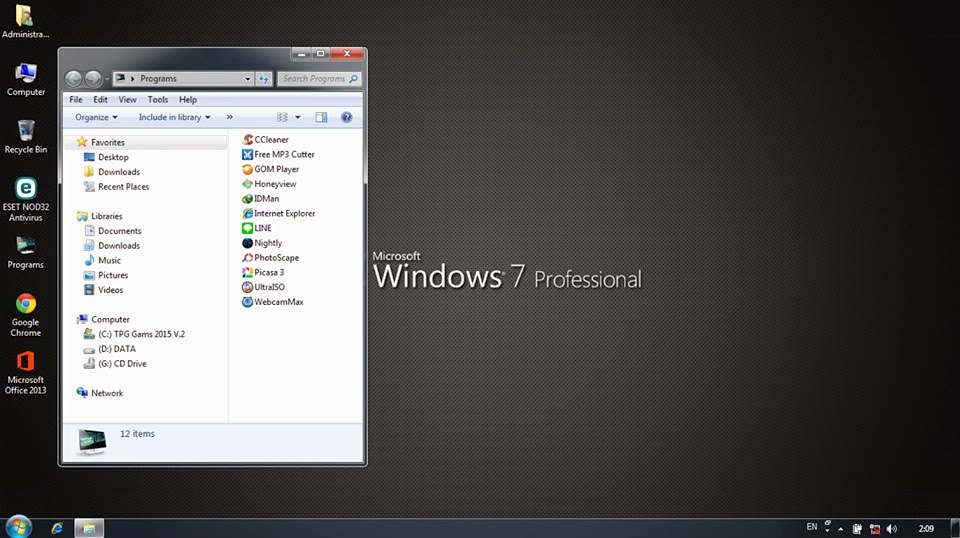Click the ESET NOD32 Antivirus desktop icon

click(x=26, y=200)
